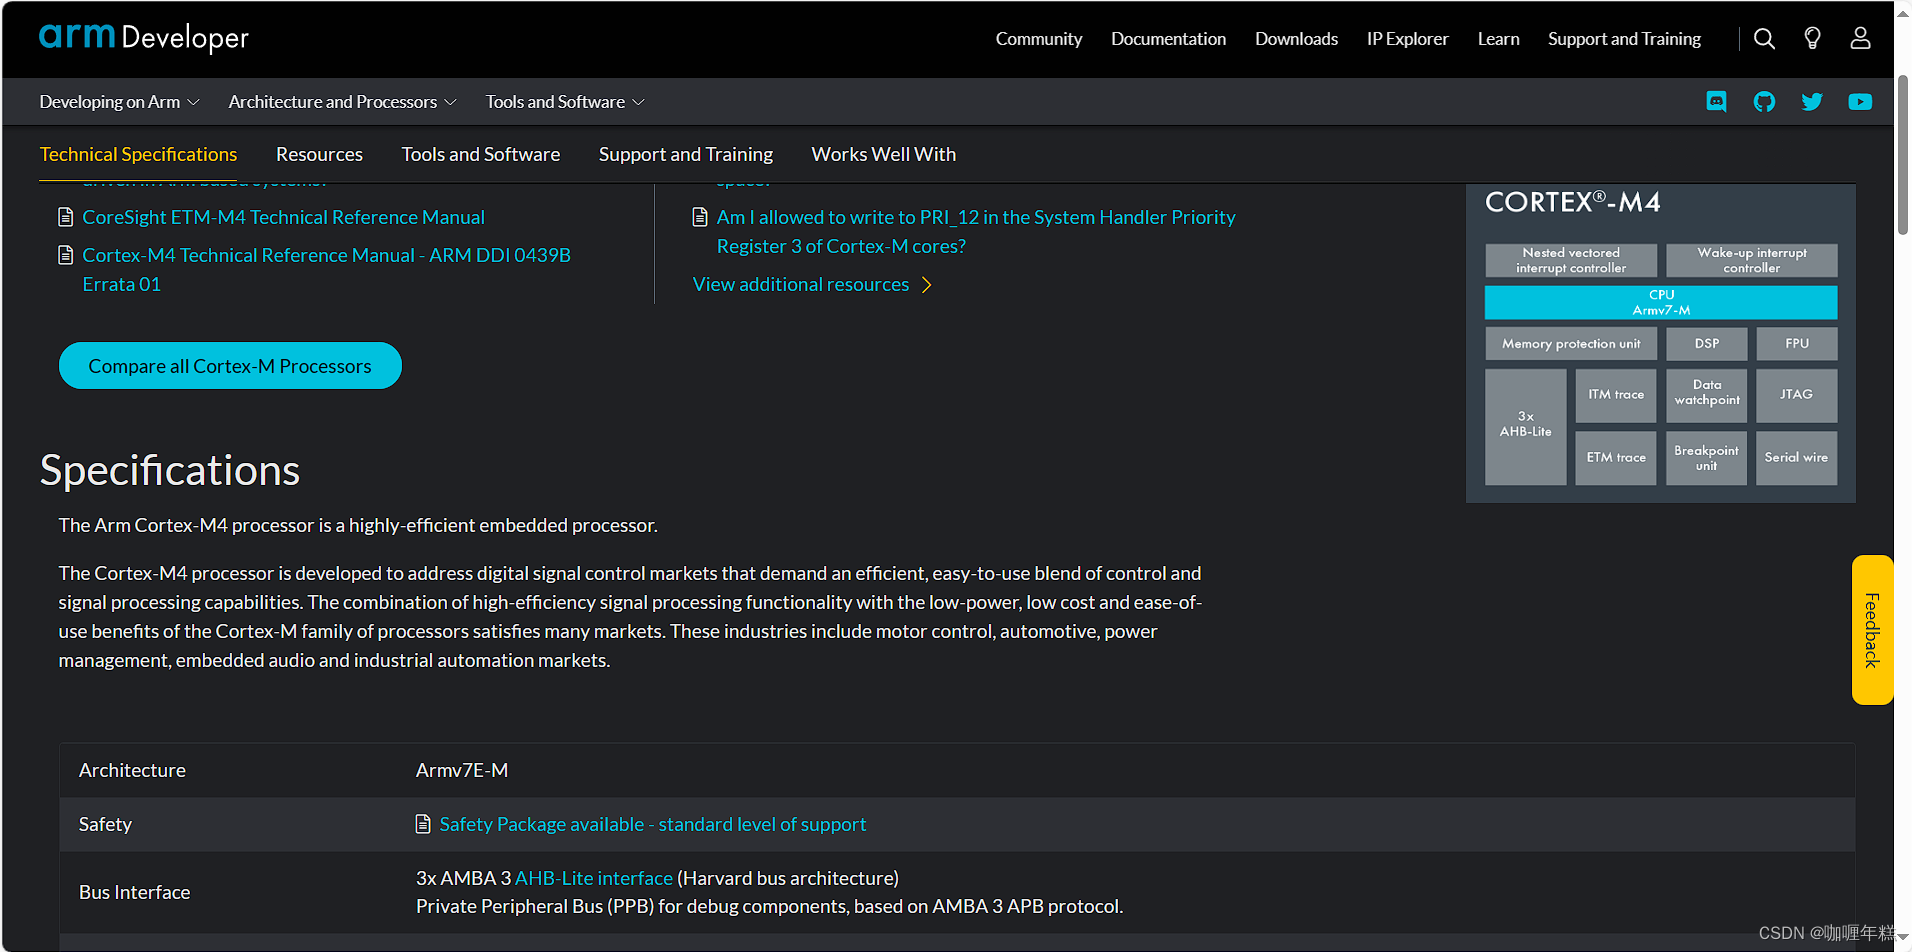The image size is (1912, 952).
Task: Open IP Explorer in the top navigation
Action: pos(1407,39)
